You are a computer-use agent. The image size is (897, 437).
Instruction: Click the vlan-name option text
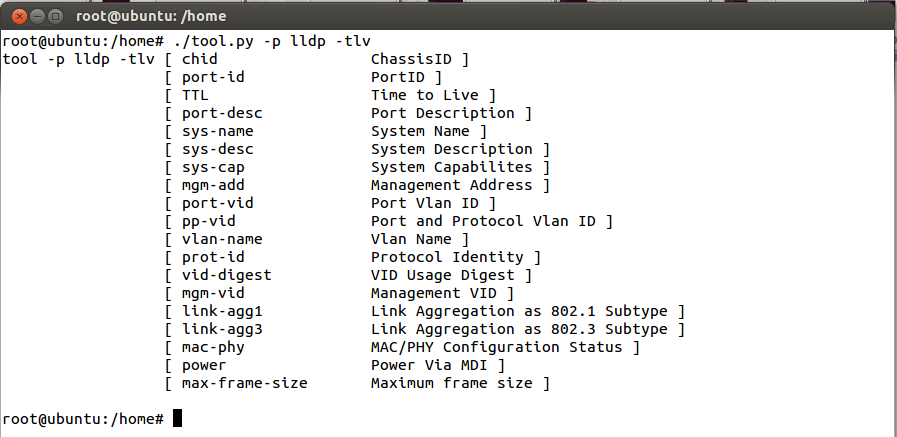tap(222, 239)
